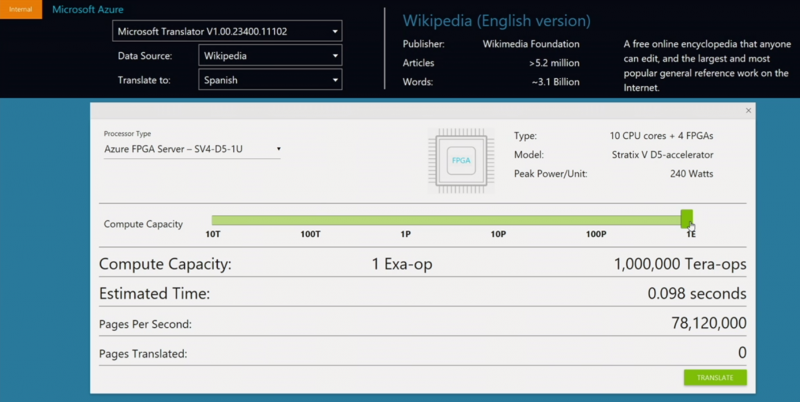Expand the Processor Type Azure FPGA Server dropdown

[x=192, y=149]
